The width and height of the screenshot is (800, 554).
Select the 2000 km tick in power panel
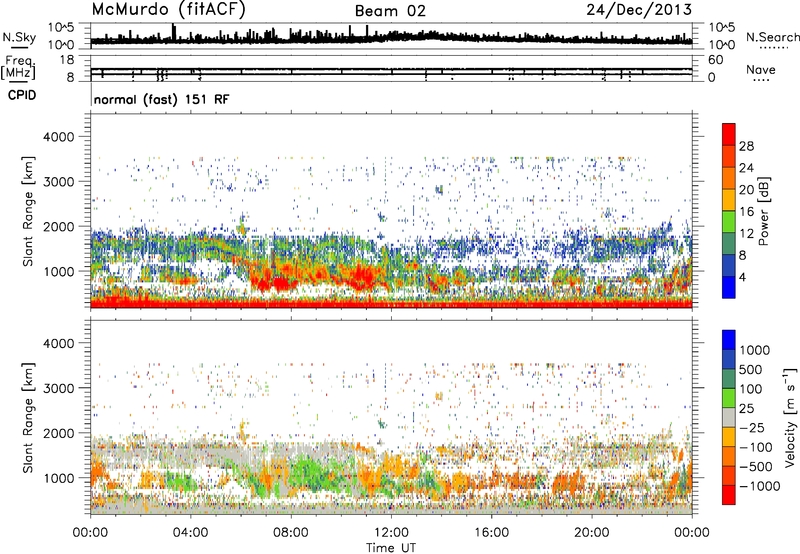58,226
